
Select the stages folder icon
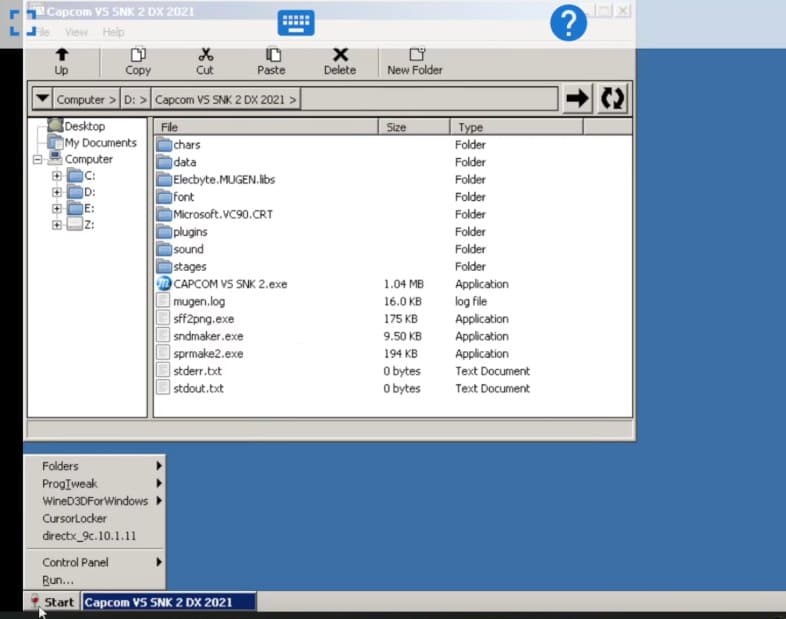(164, 267)
